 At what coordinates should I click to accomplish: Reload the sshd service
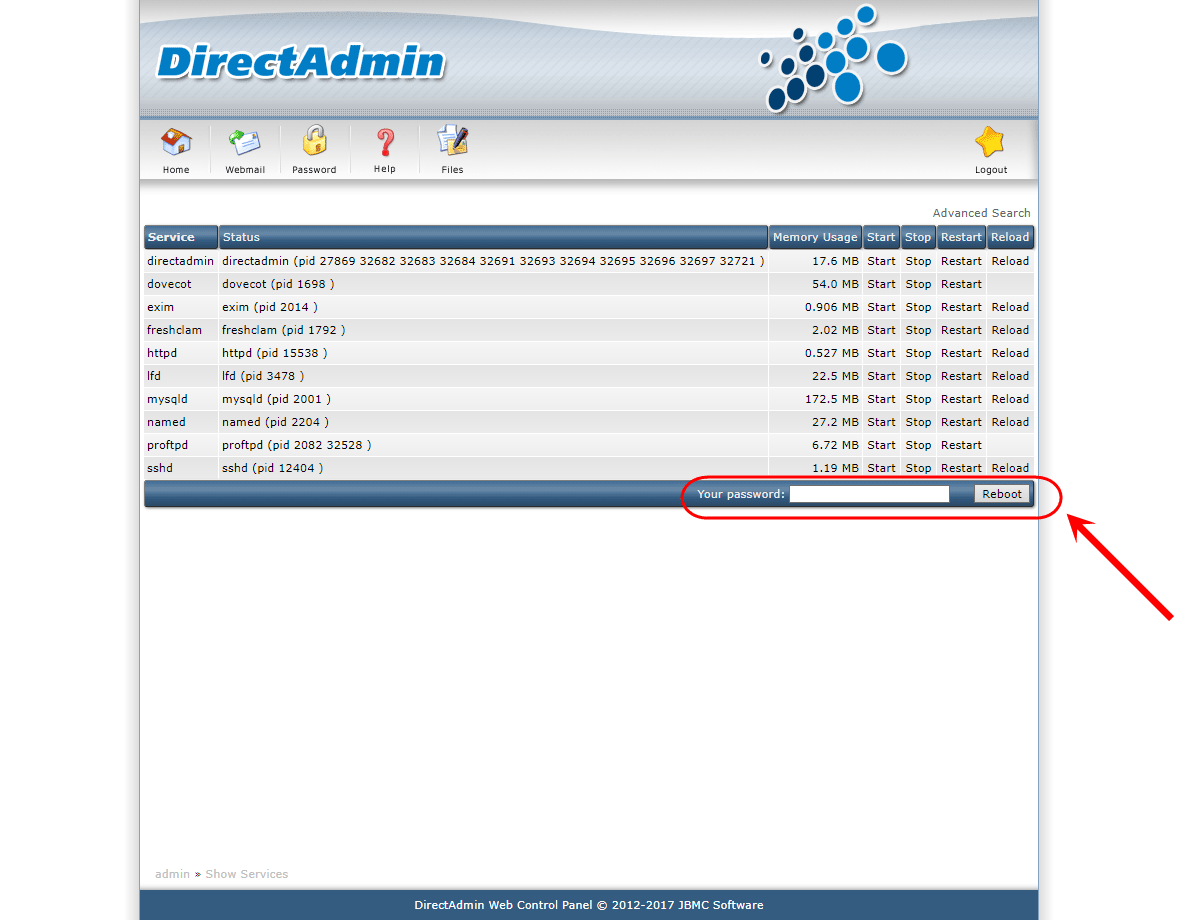[x=1010, y=468]
